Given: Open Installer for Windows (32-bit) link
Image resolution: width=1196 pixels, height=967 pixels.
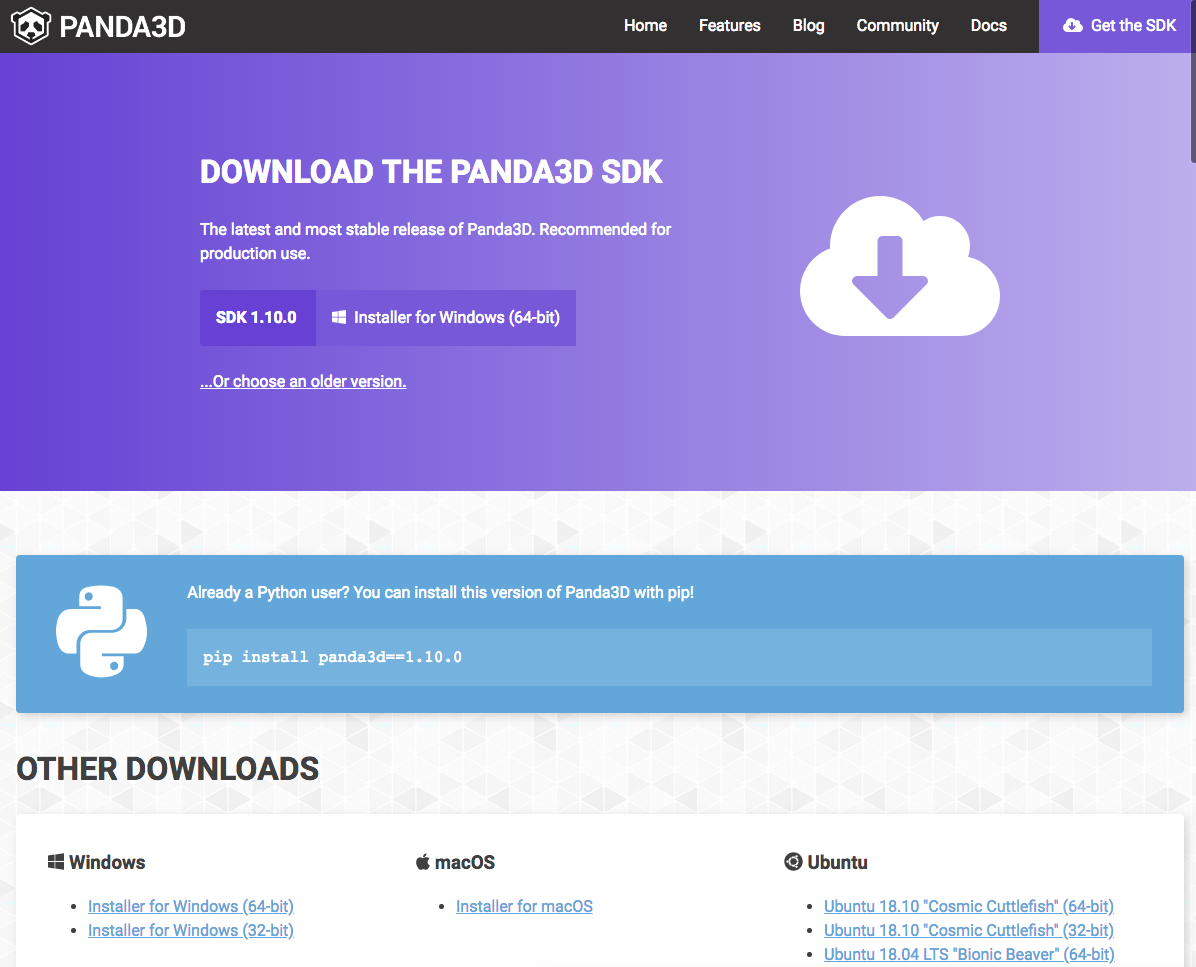Looking at the screenshot, I should tap(191, 930).
